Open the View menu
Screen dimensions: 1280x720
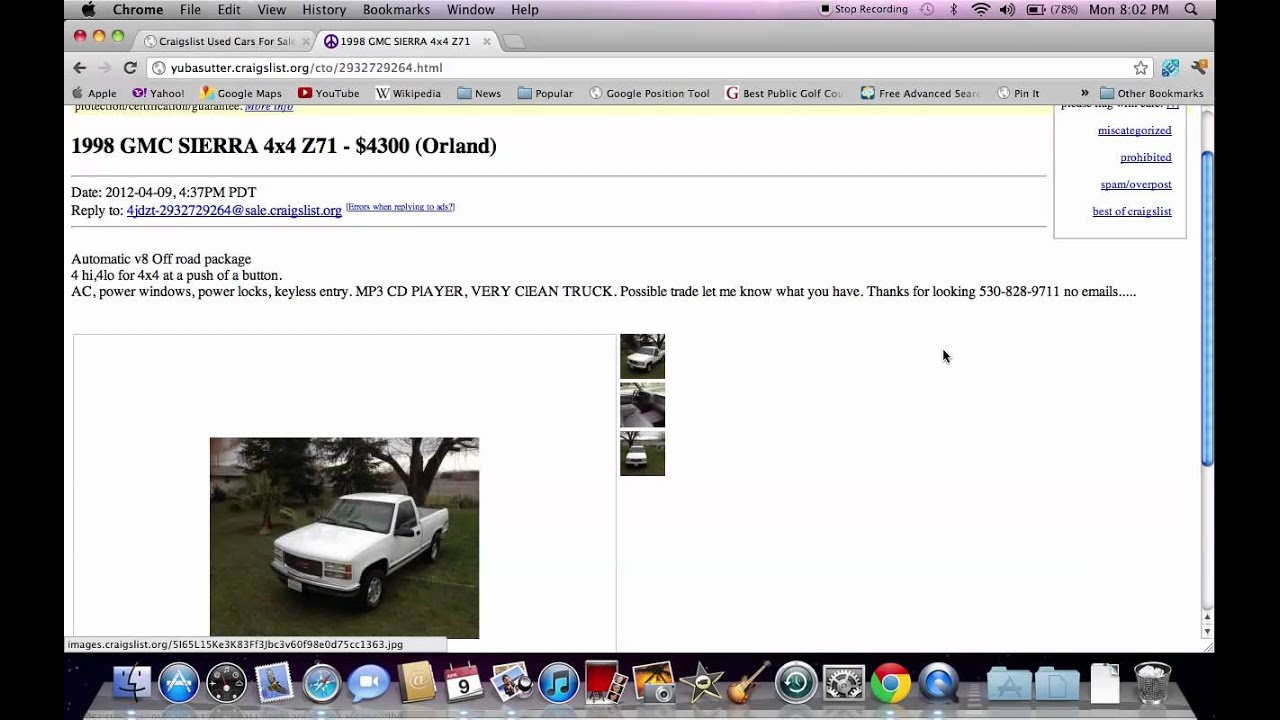pos(271,9)
